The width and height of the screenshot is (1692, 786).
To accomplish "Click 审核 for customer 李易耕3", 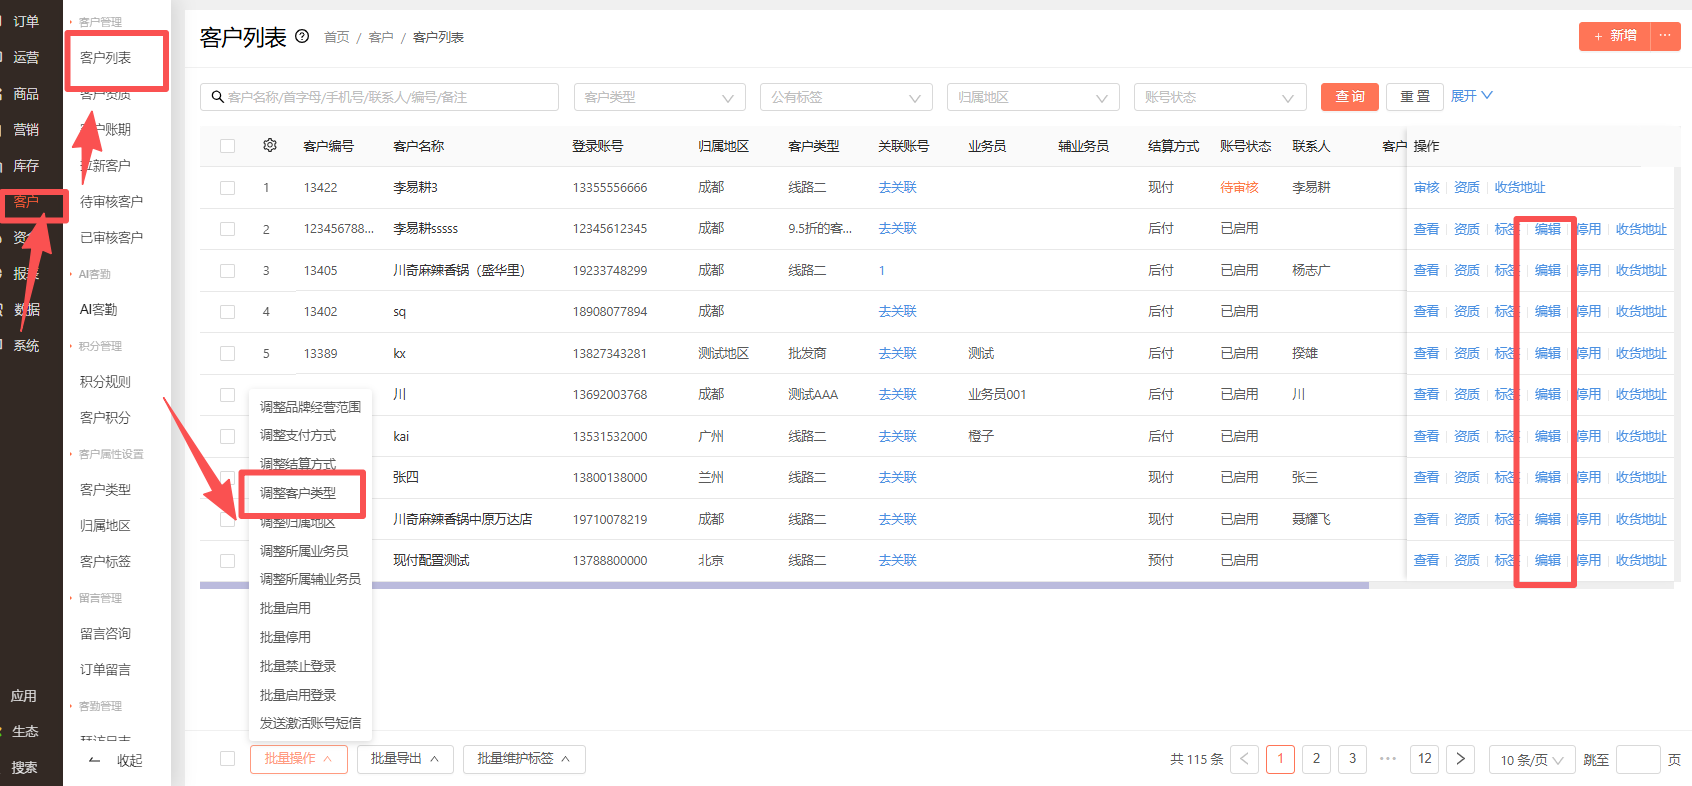I will [x=1426, y=188].
